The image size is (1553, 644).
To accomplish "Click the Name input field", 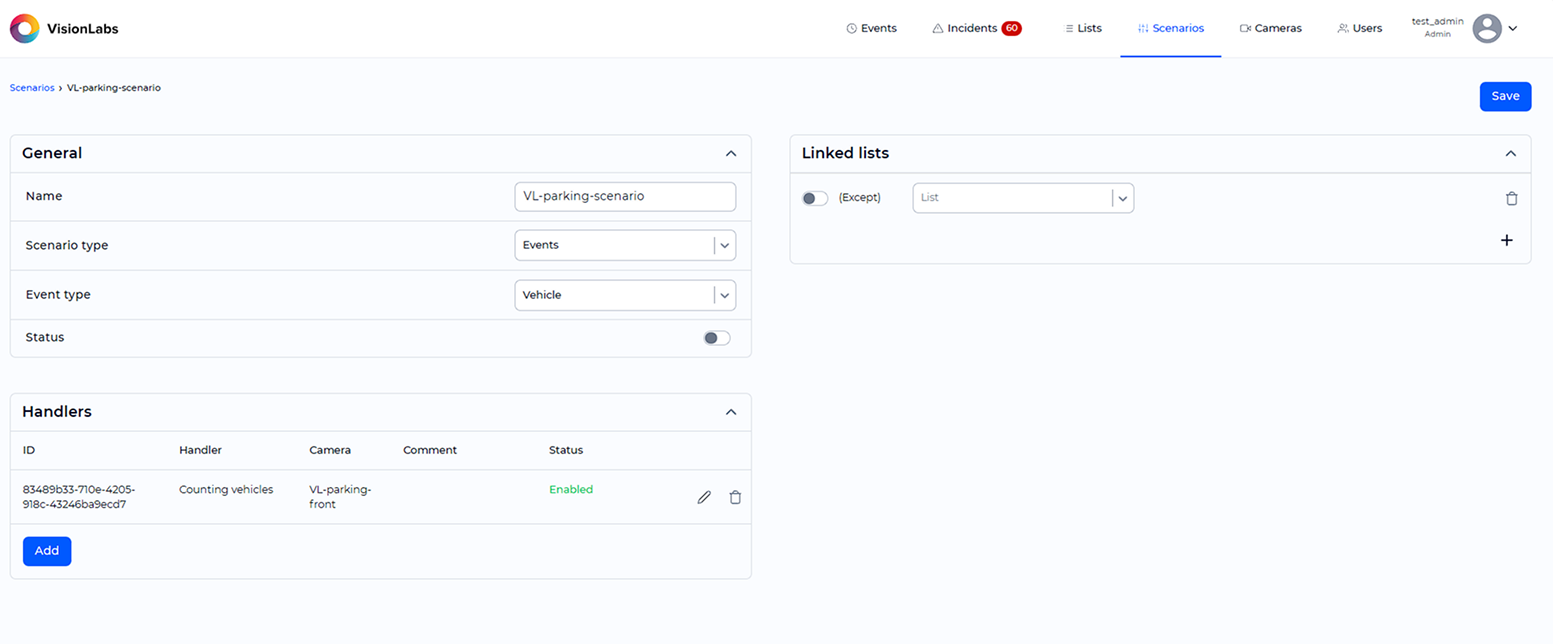I will [625, 197].
